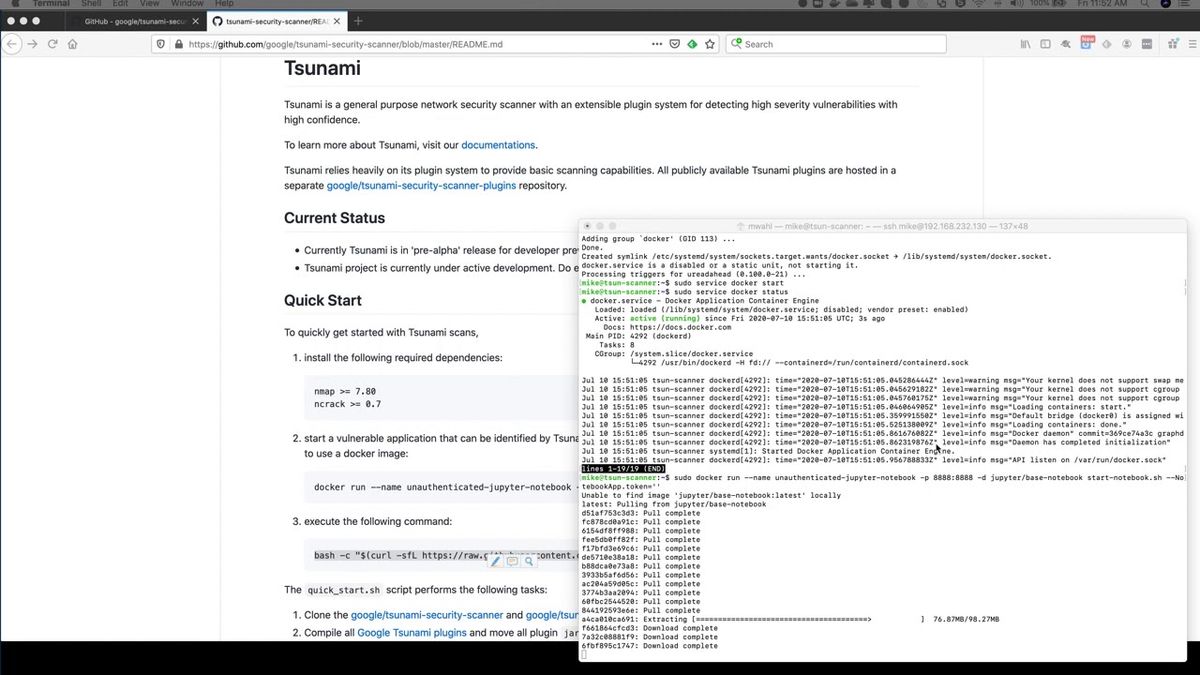Open the hamburger menu to toggle browser settings
The height and width of the screenshot is (675, 1200).
tap(1192, 44)
